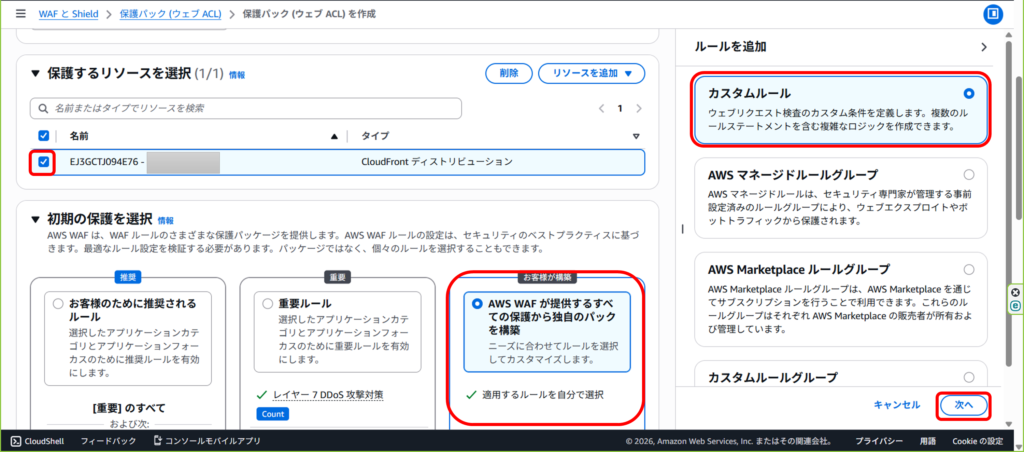Uncheck the EJ3GCTJ094E76 resource checkbox
1024x452 pixels.
coord(42,162)
